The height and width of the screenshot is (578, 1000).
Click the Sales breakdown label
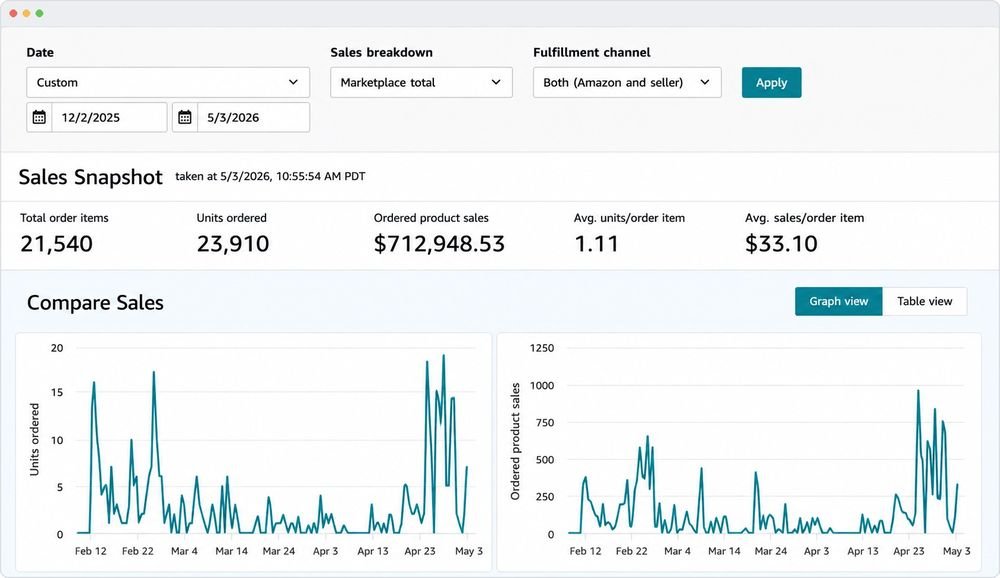pyautogui.click(x=381, y=52)
